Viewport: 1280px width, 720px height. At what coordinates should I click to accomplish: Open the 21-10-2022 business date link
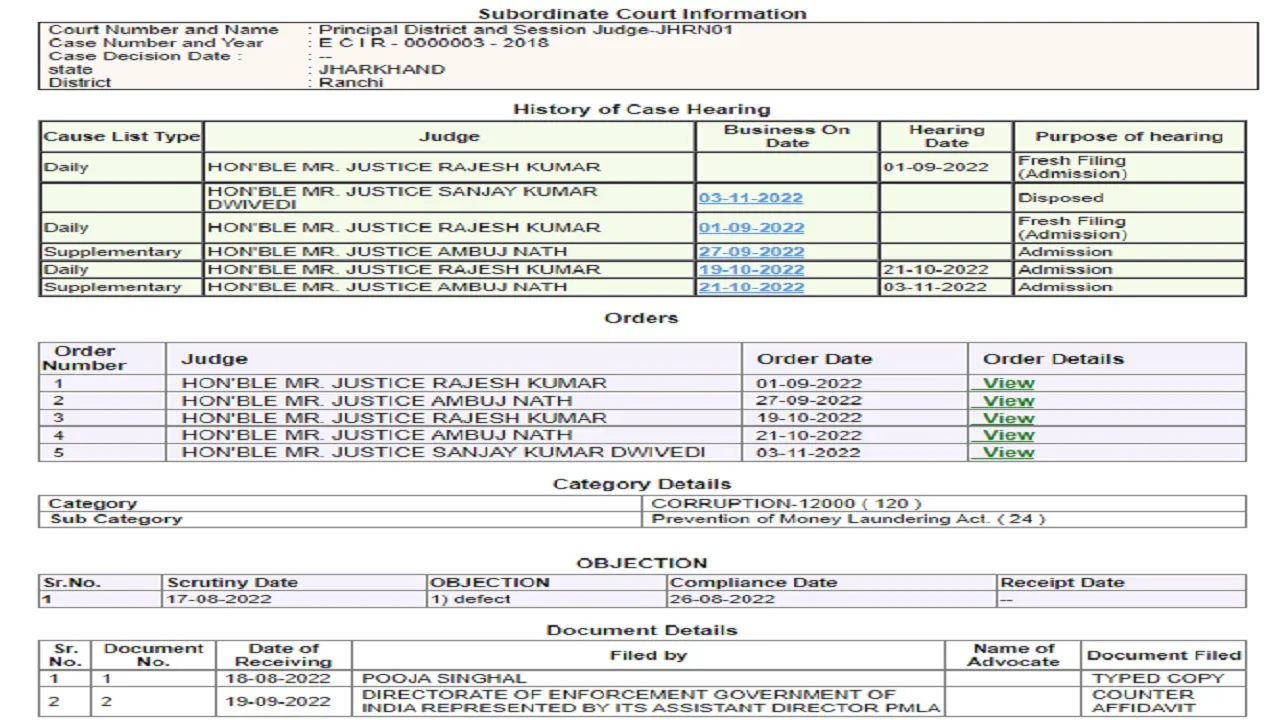click(751, 287)
